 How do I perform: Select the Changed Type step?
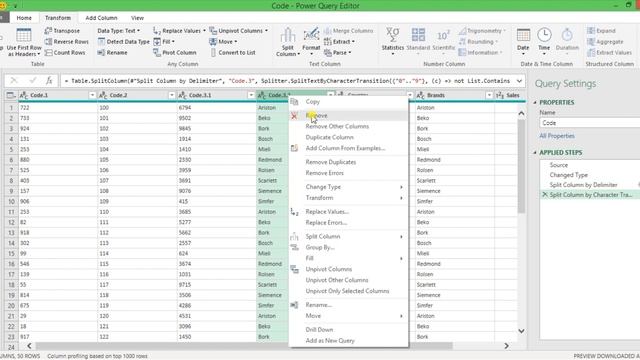(568, 175)
